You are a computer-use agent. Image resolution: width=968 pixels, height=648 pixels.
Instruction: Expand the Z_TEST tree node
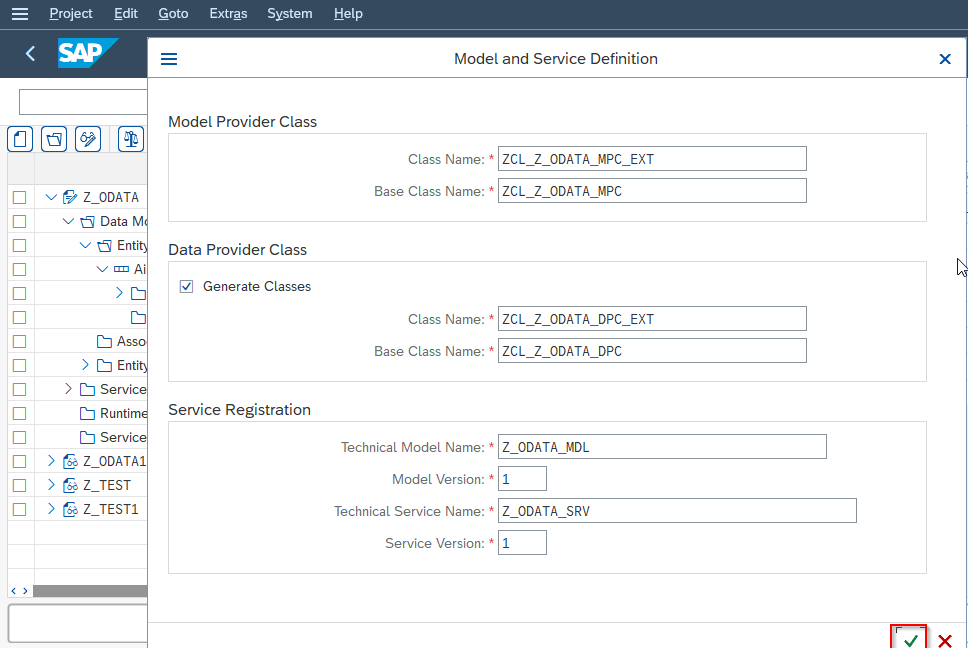pyautogui.click(x=50, y=485)
